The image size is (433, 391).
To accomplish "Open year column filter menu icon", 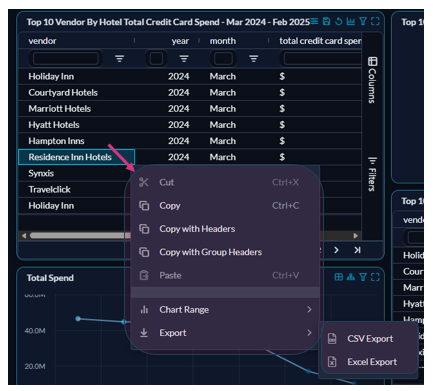I will coord(184,59).
